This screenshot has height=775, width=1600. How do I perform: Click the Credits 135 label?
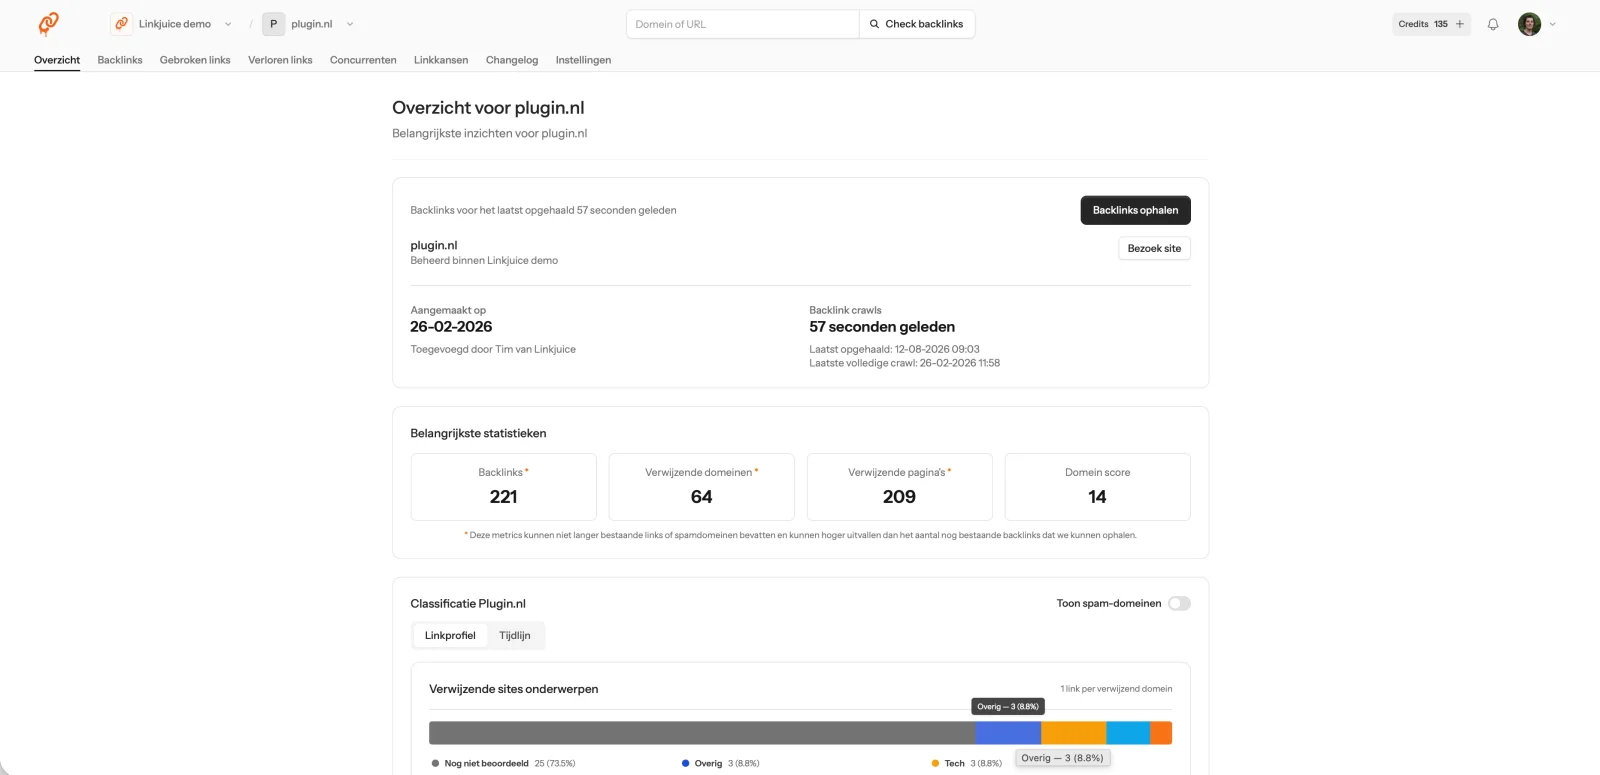coord(1423,24)
